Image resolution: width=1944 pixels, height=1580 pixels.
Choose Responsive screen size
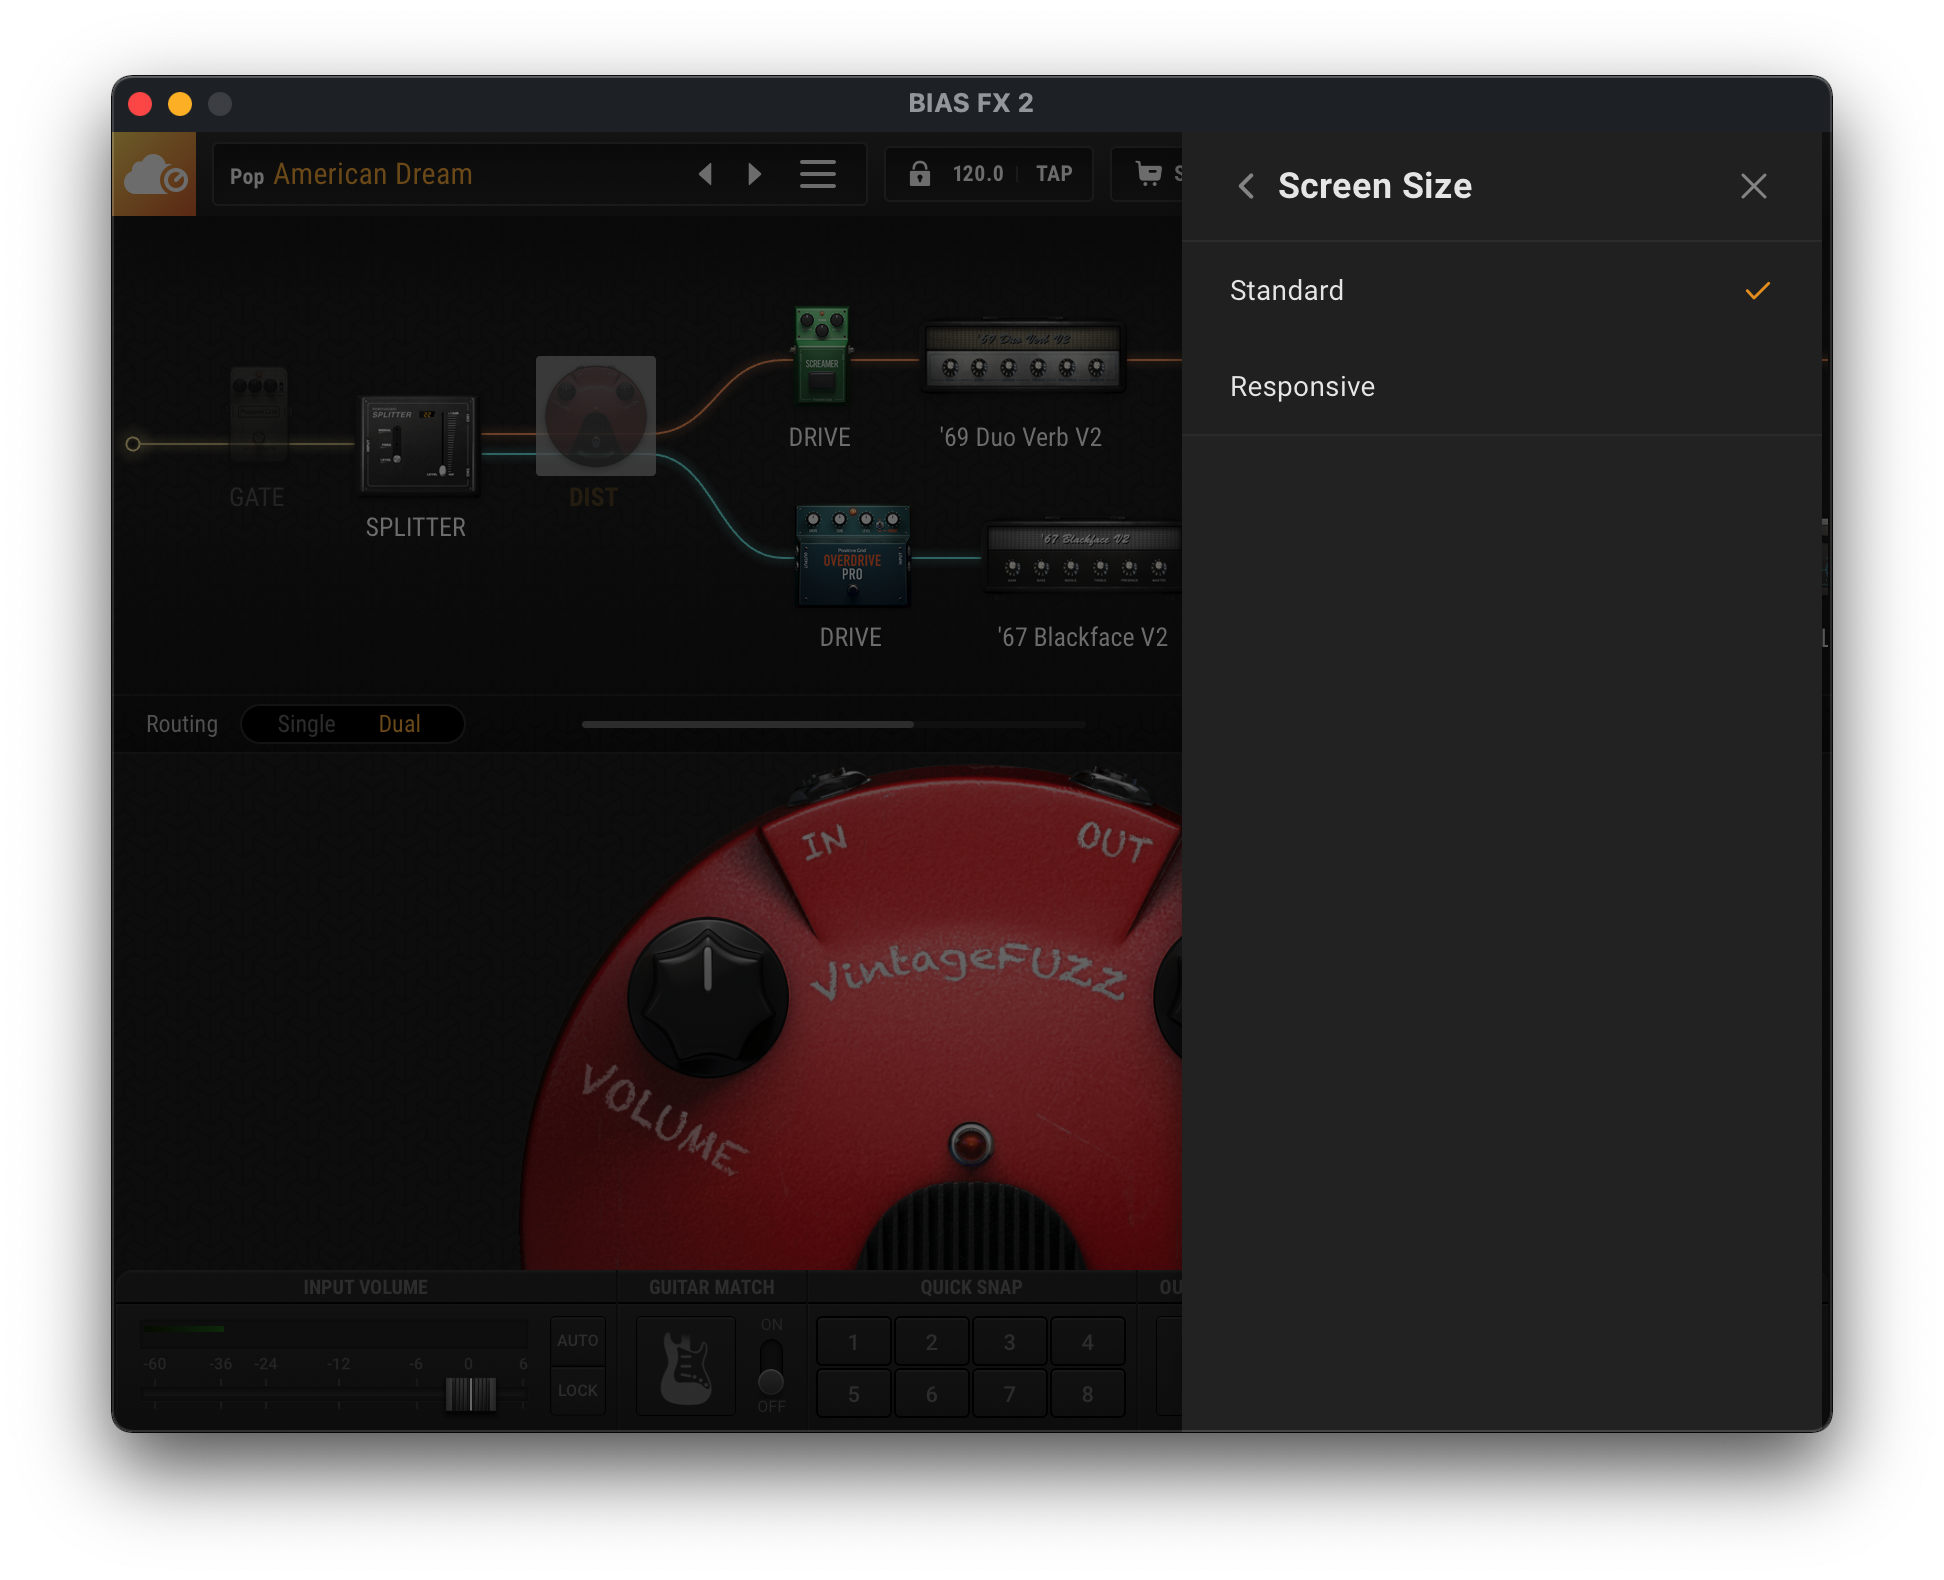[x=1501, y=387]
